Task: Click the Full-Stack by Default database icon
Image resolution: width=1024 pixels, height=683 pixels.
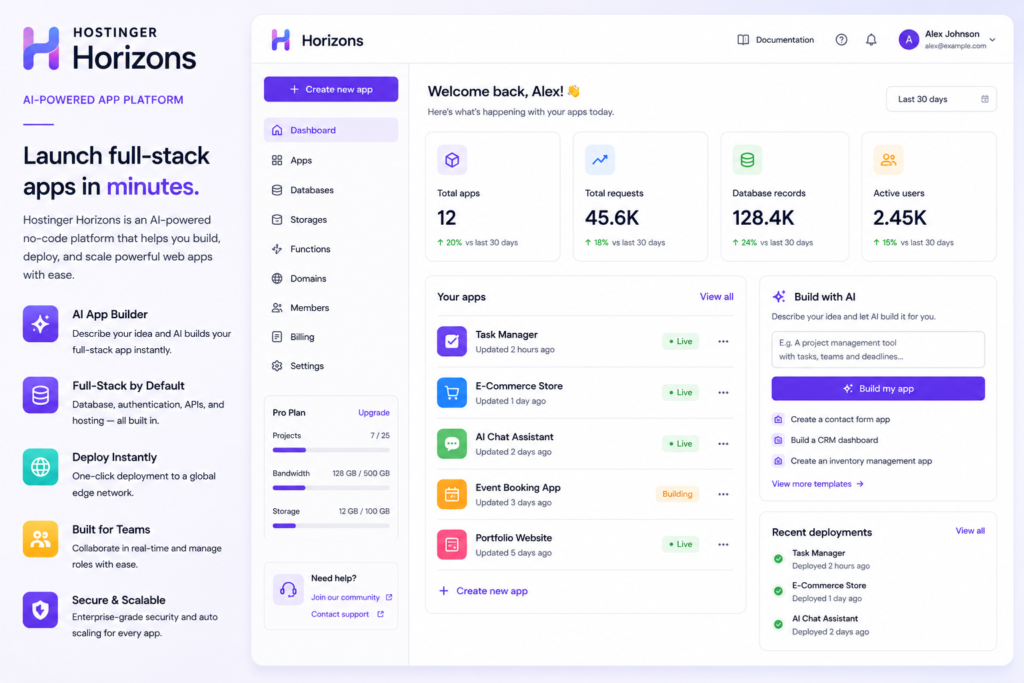Action: point(40,395)
